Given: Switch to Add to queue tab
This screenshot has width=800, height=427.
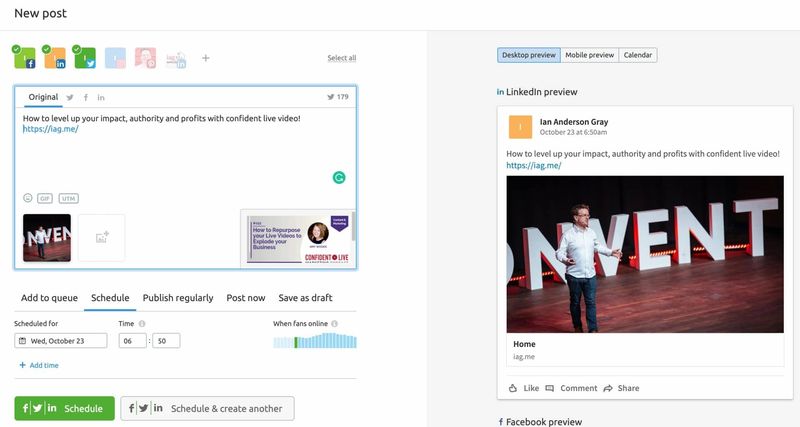Looking at the screenshot, I should coord(49,298).
